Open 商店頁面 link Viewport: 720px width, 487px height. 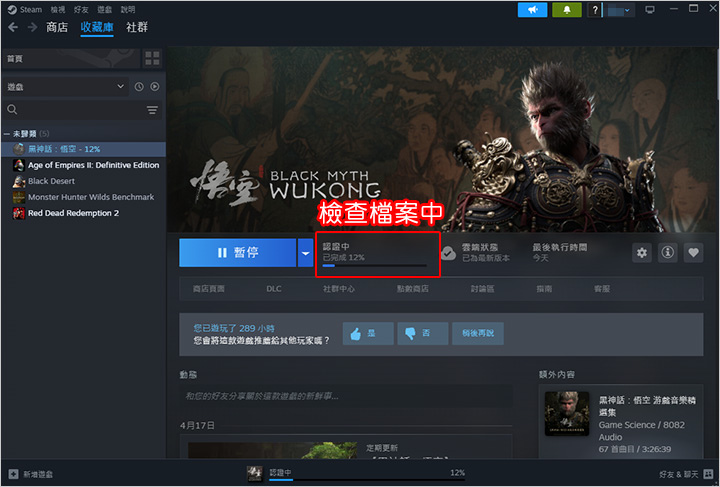(209, 289)
